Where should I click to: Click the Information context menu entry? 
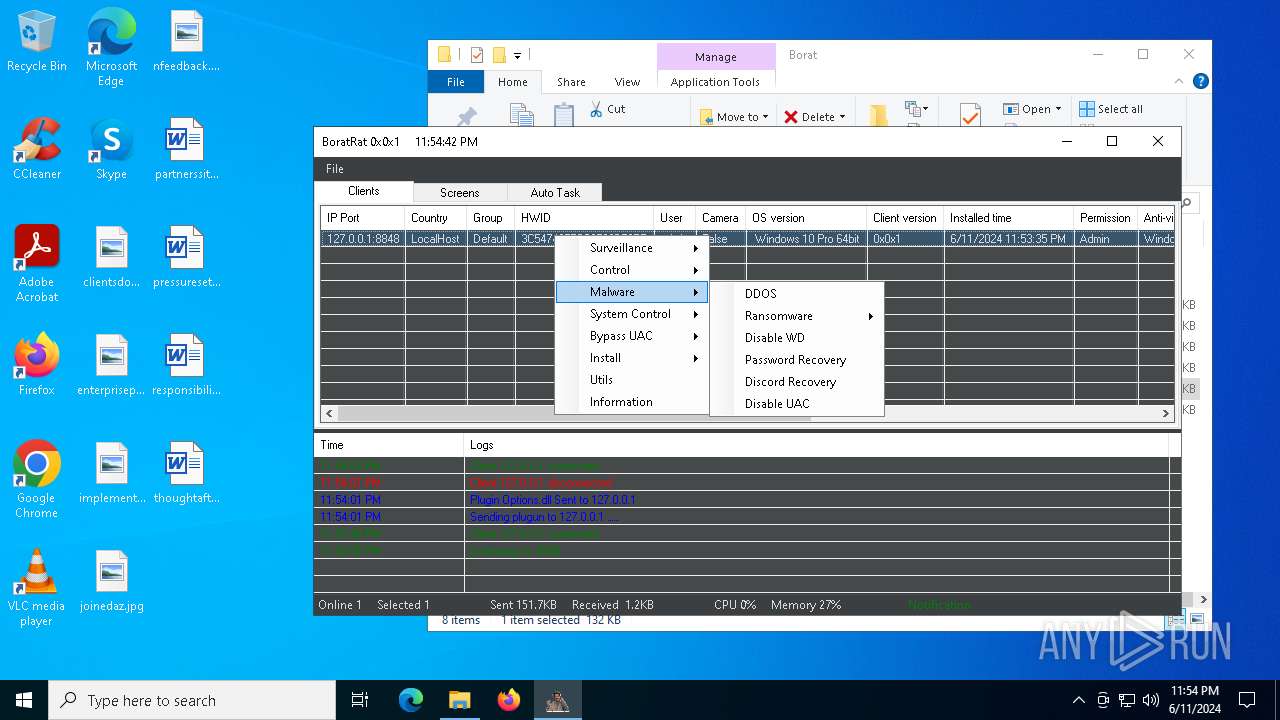point(633,402)
